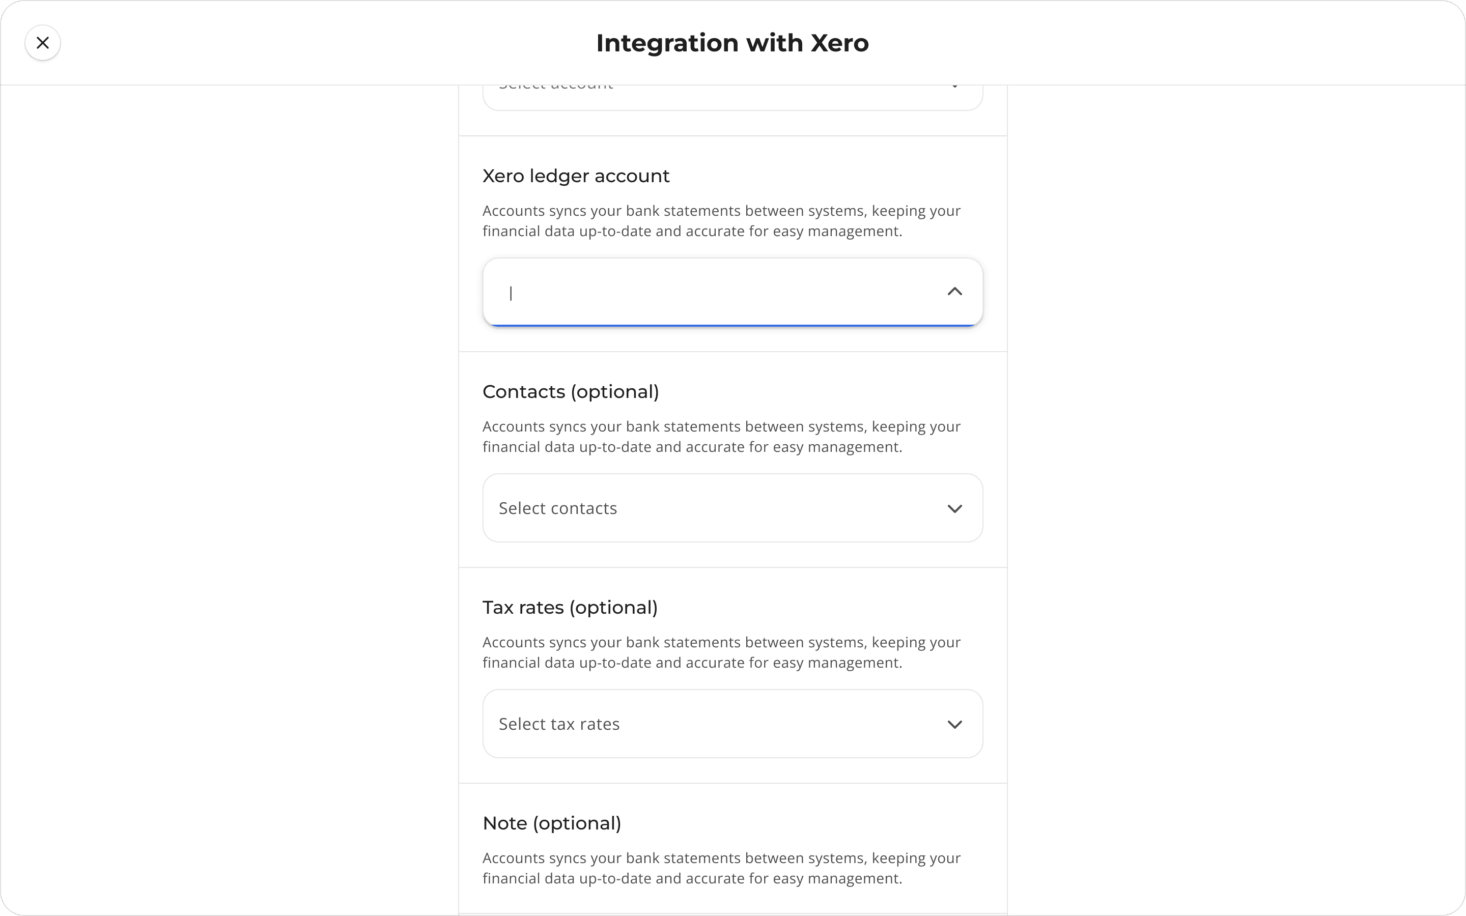Click the description under Tax rates (optional)
This screenshot has height=916, width=1466.
click(x=721, y=653)
